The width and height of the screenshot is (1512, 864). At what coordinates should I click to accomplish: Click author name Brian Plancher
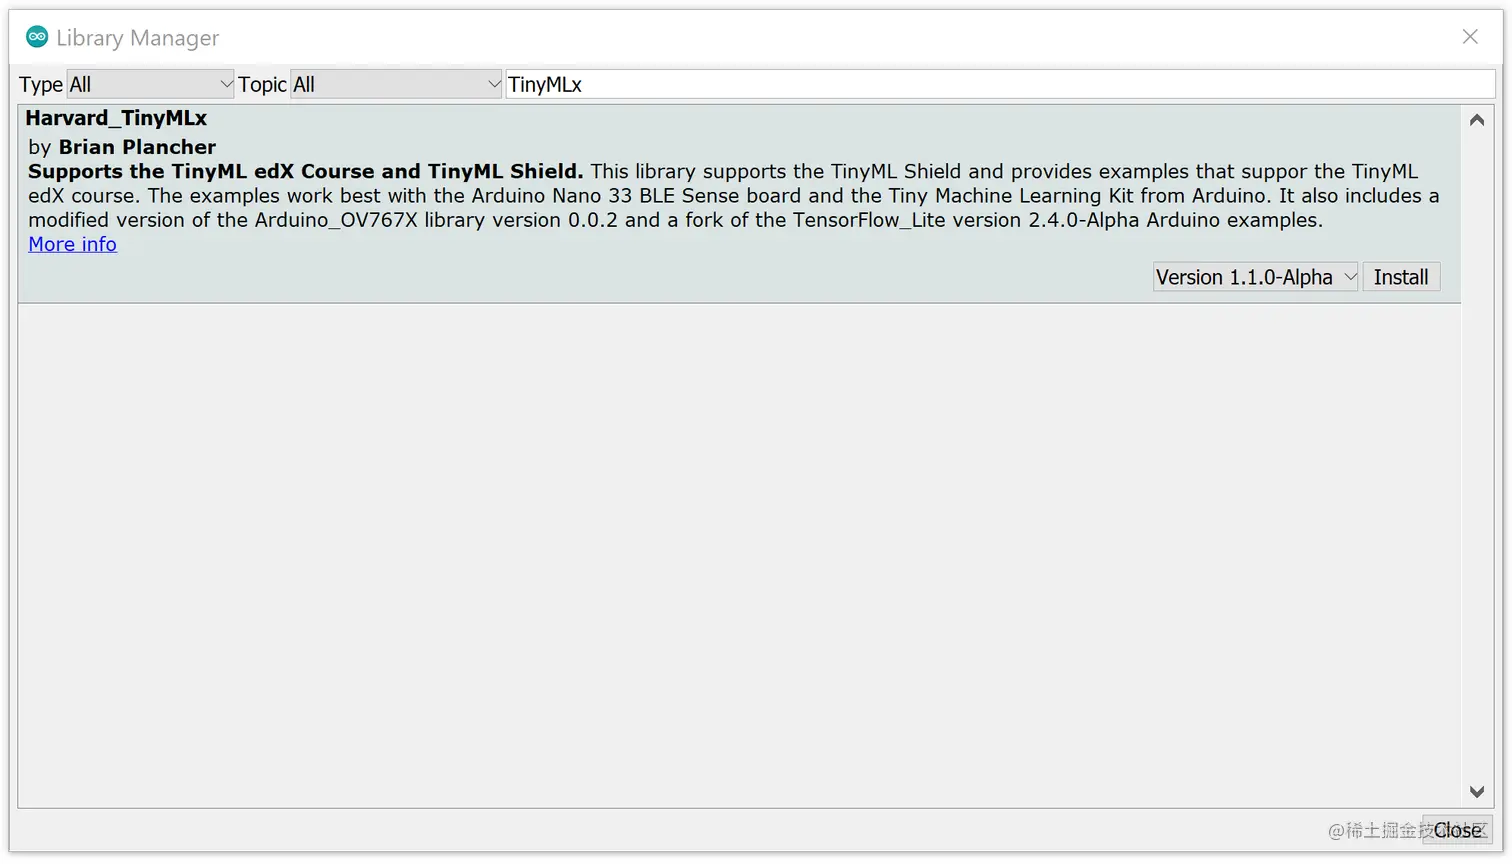[x=137, y=147]
